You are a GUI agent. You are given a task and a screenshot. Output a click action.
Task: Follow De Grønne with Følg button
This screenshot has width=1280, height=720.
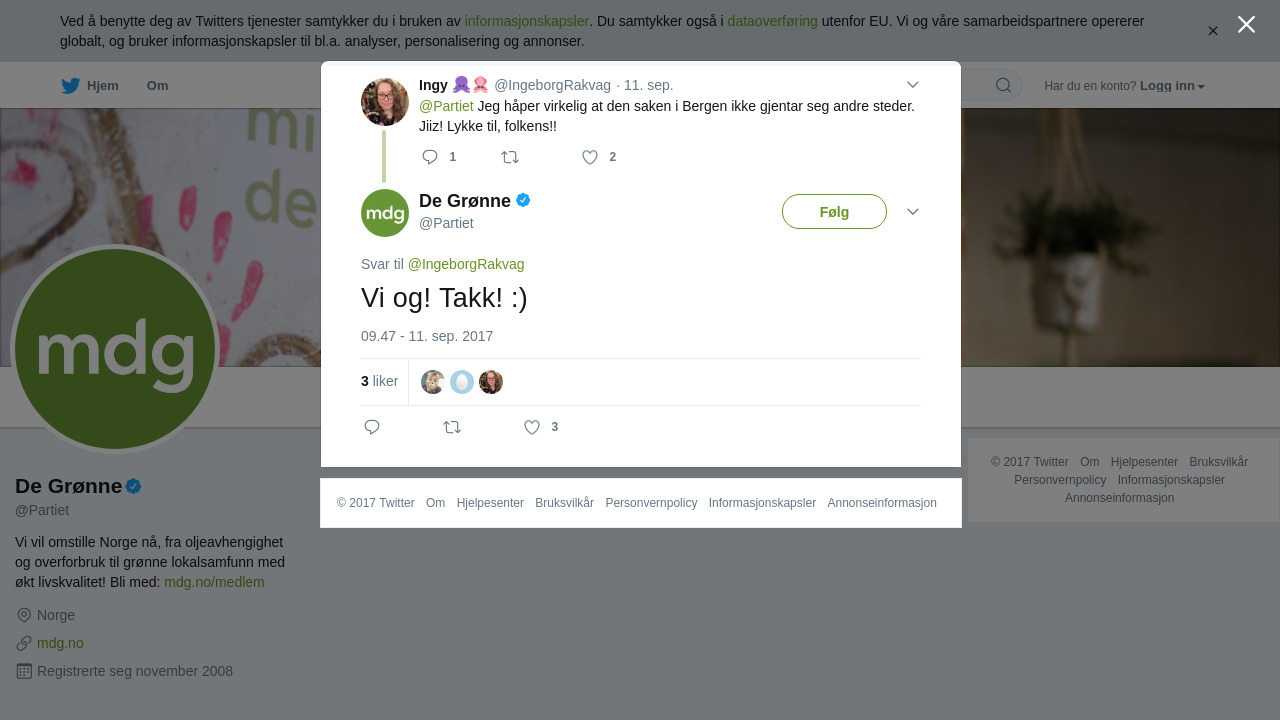tap(834, 212)
